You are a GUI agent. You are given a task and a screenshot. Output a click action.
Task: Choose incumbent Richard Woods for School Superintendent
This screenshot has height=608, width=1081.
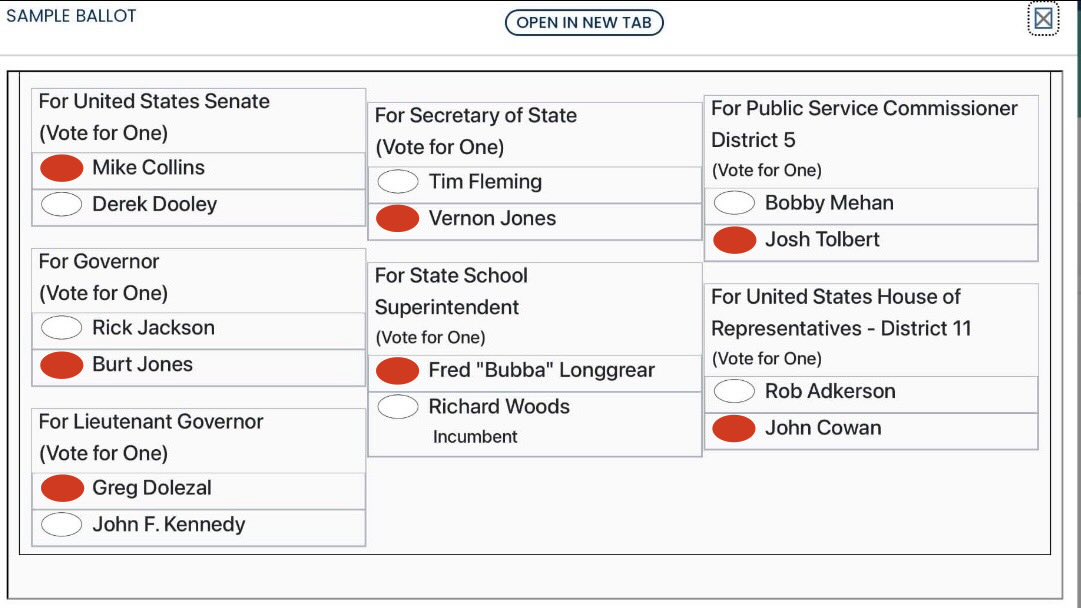pos(398,407)
